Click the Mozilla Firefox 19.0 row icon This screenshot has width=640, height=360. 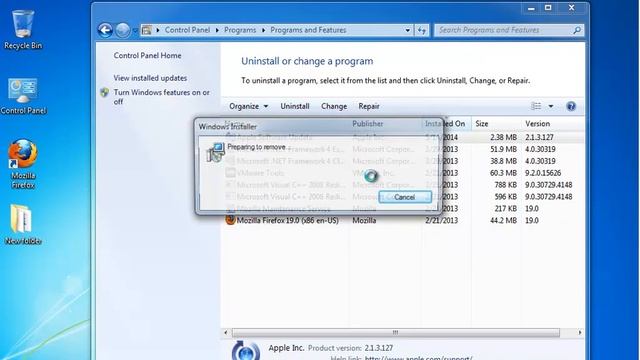231,220
